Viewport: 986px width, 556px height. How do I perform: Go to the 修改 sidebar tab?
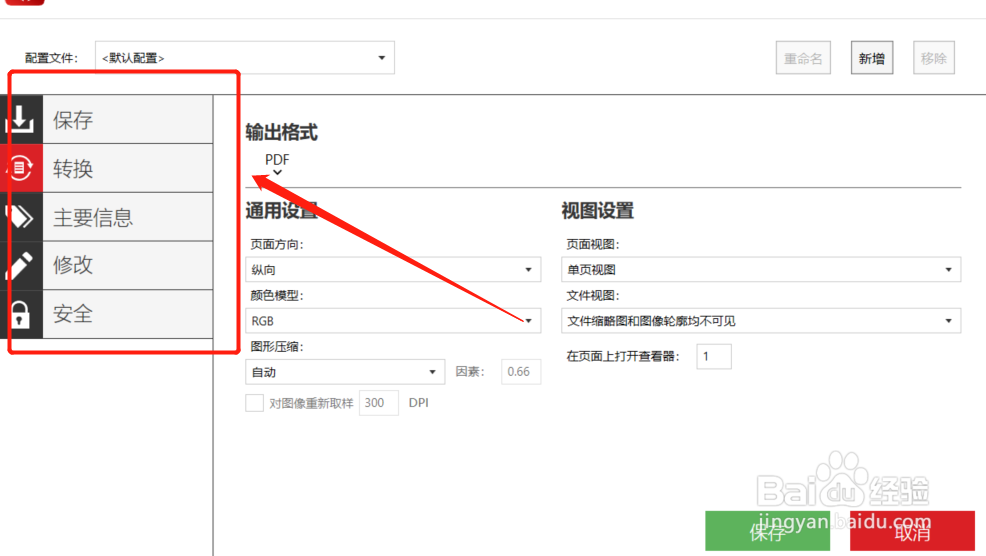point(128,265)
